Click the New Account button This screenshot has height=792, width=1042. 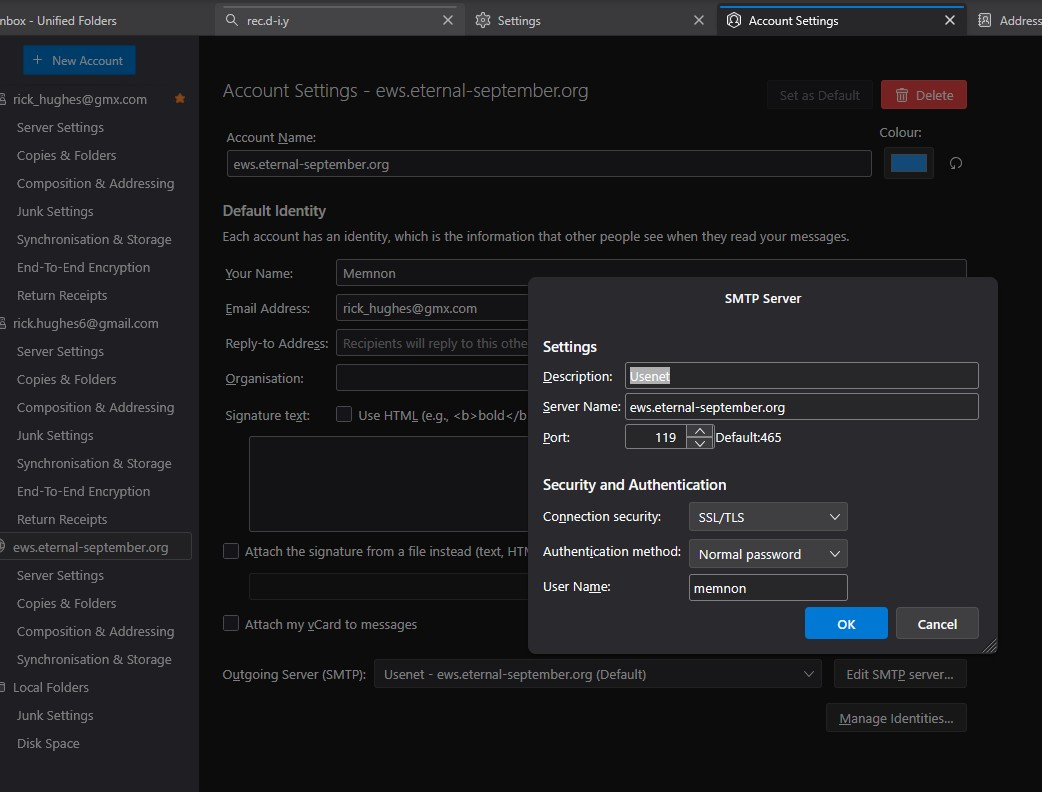78,61
